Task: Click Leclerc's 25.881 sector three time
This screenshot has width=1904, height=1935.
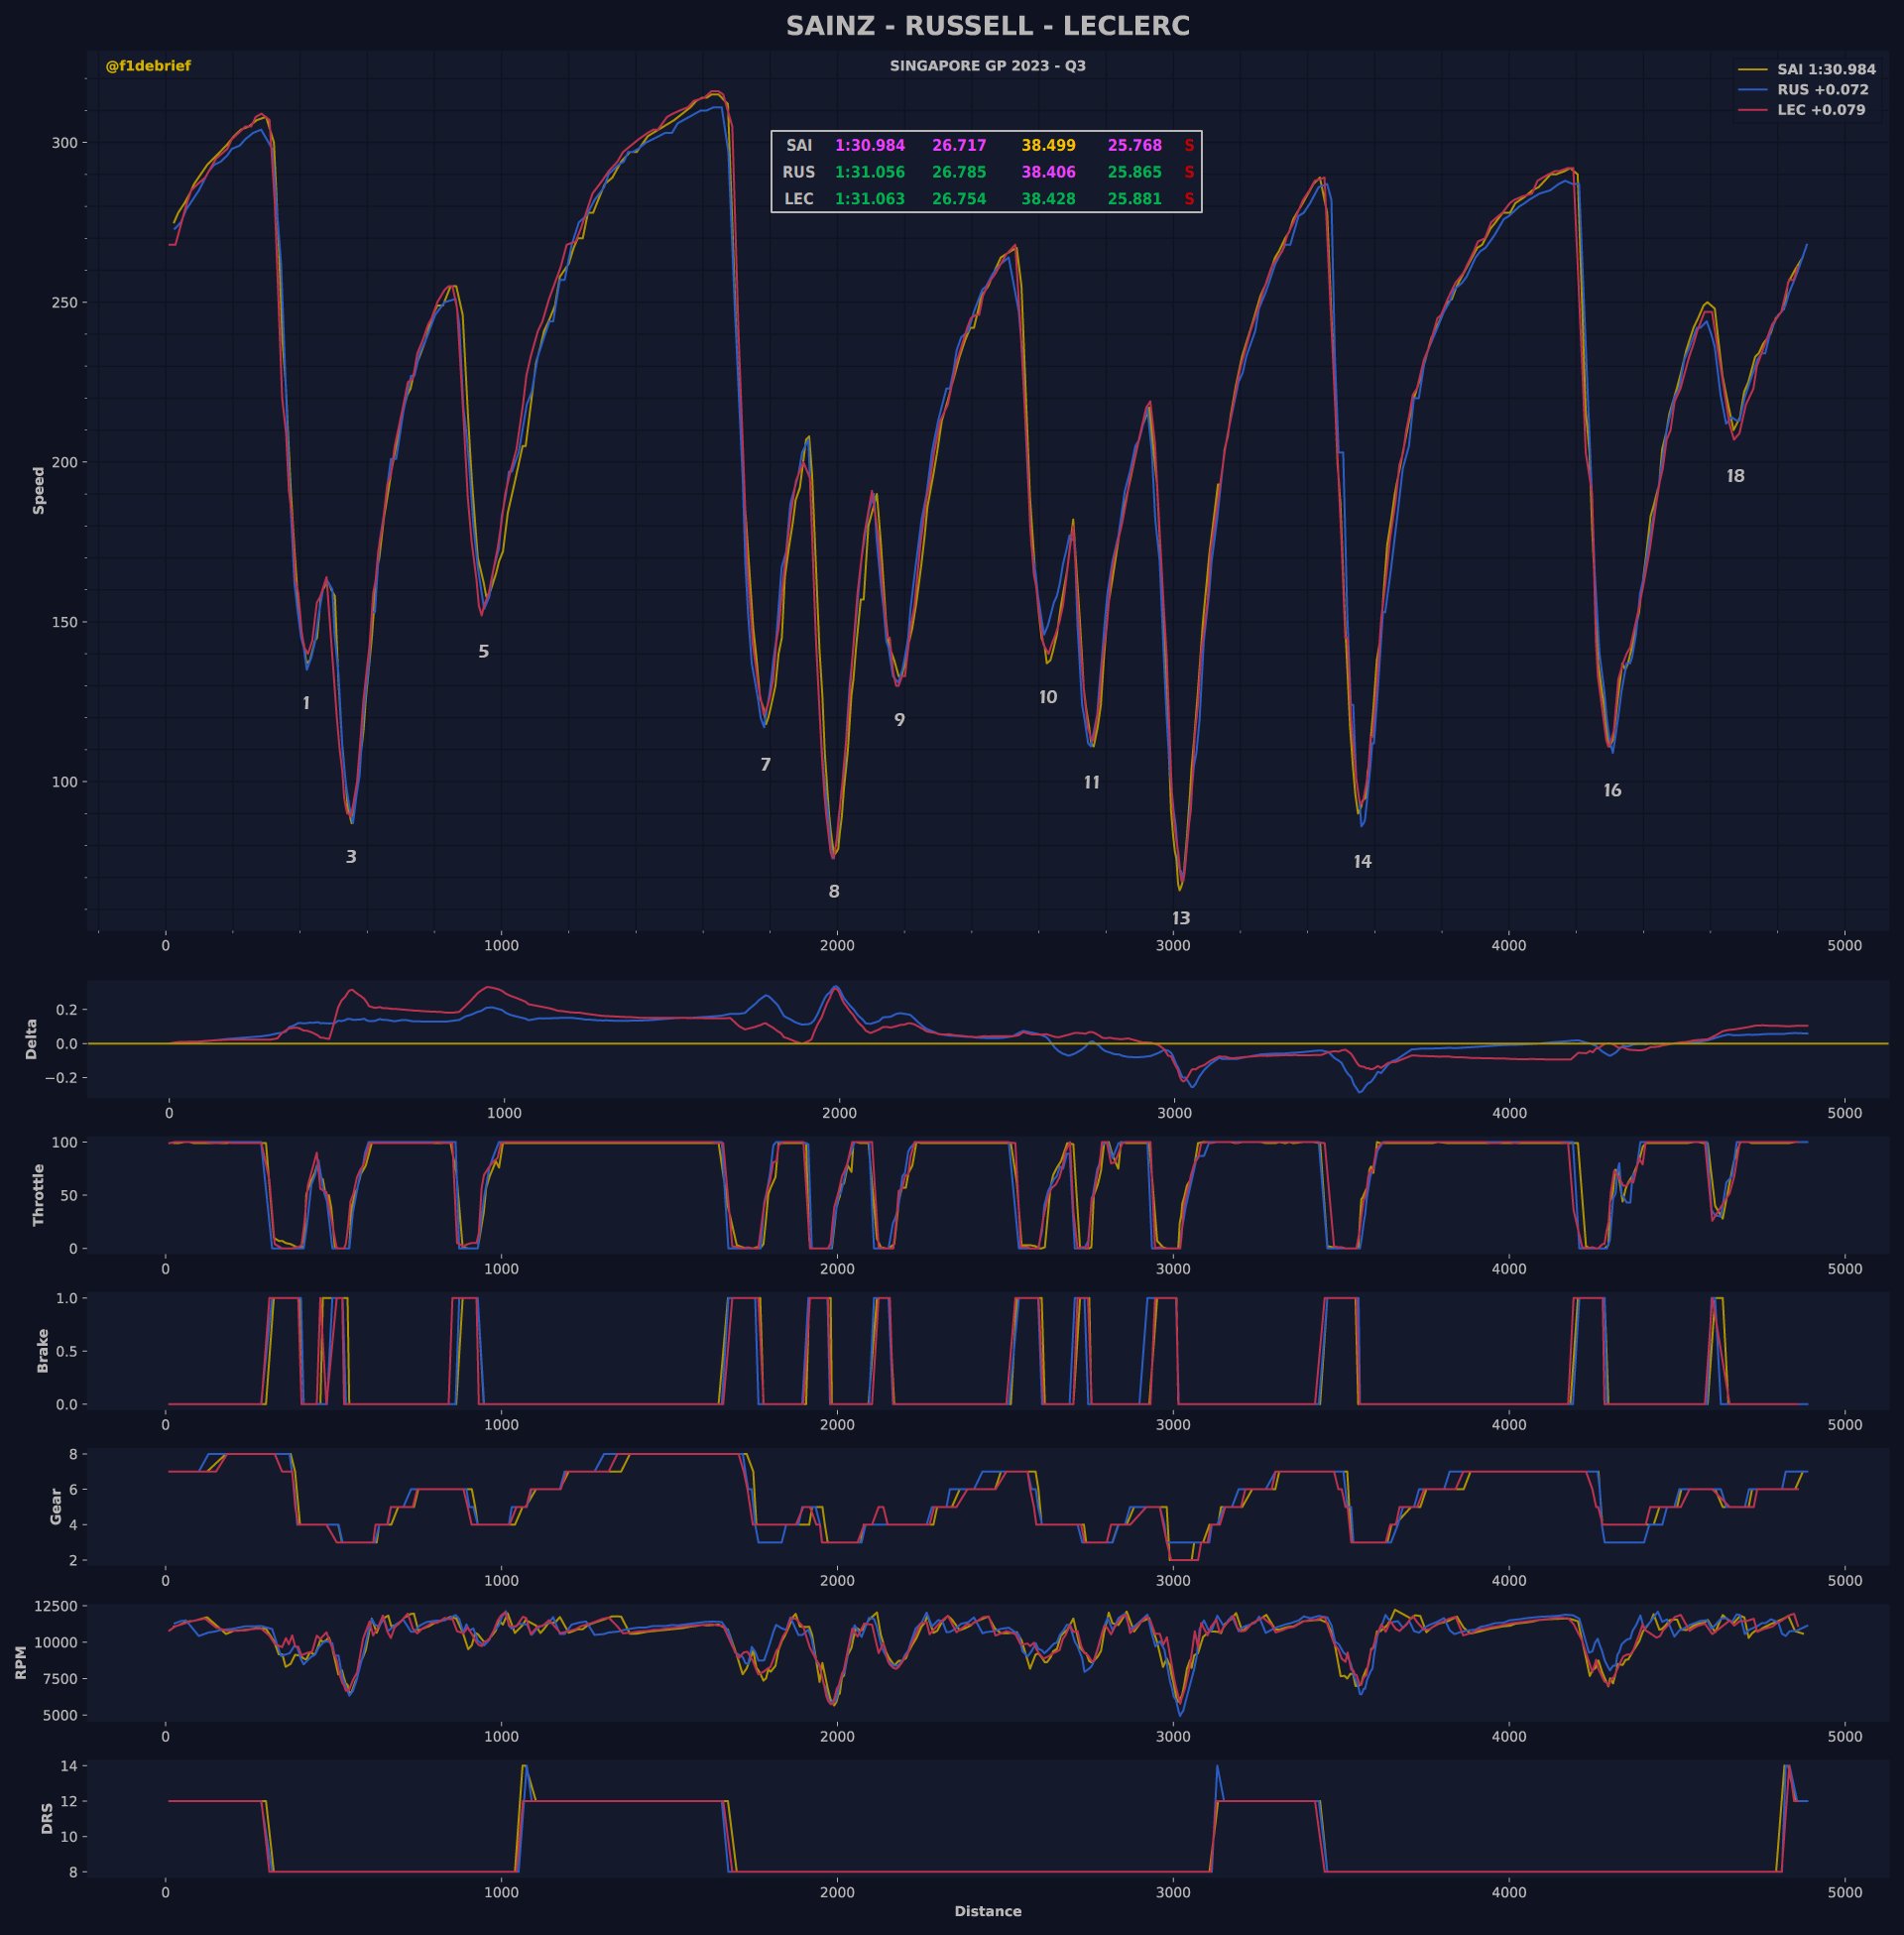Action: click(1134, 199)
